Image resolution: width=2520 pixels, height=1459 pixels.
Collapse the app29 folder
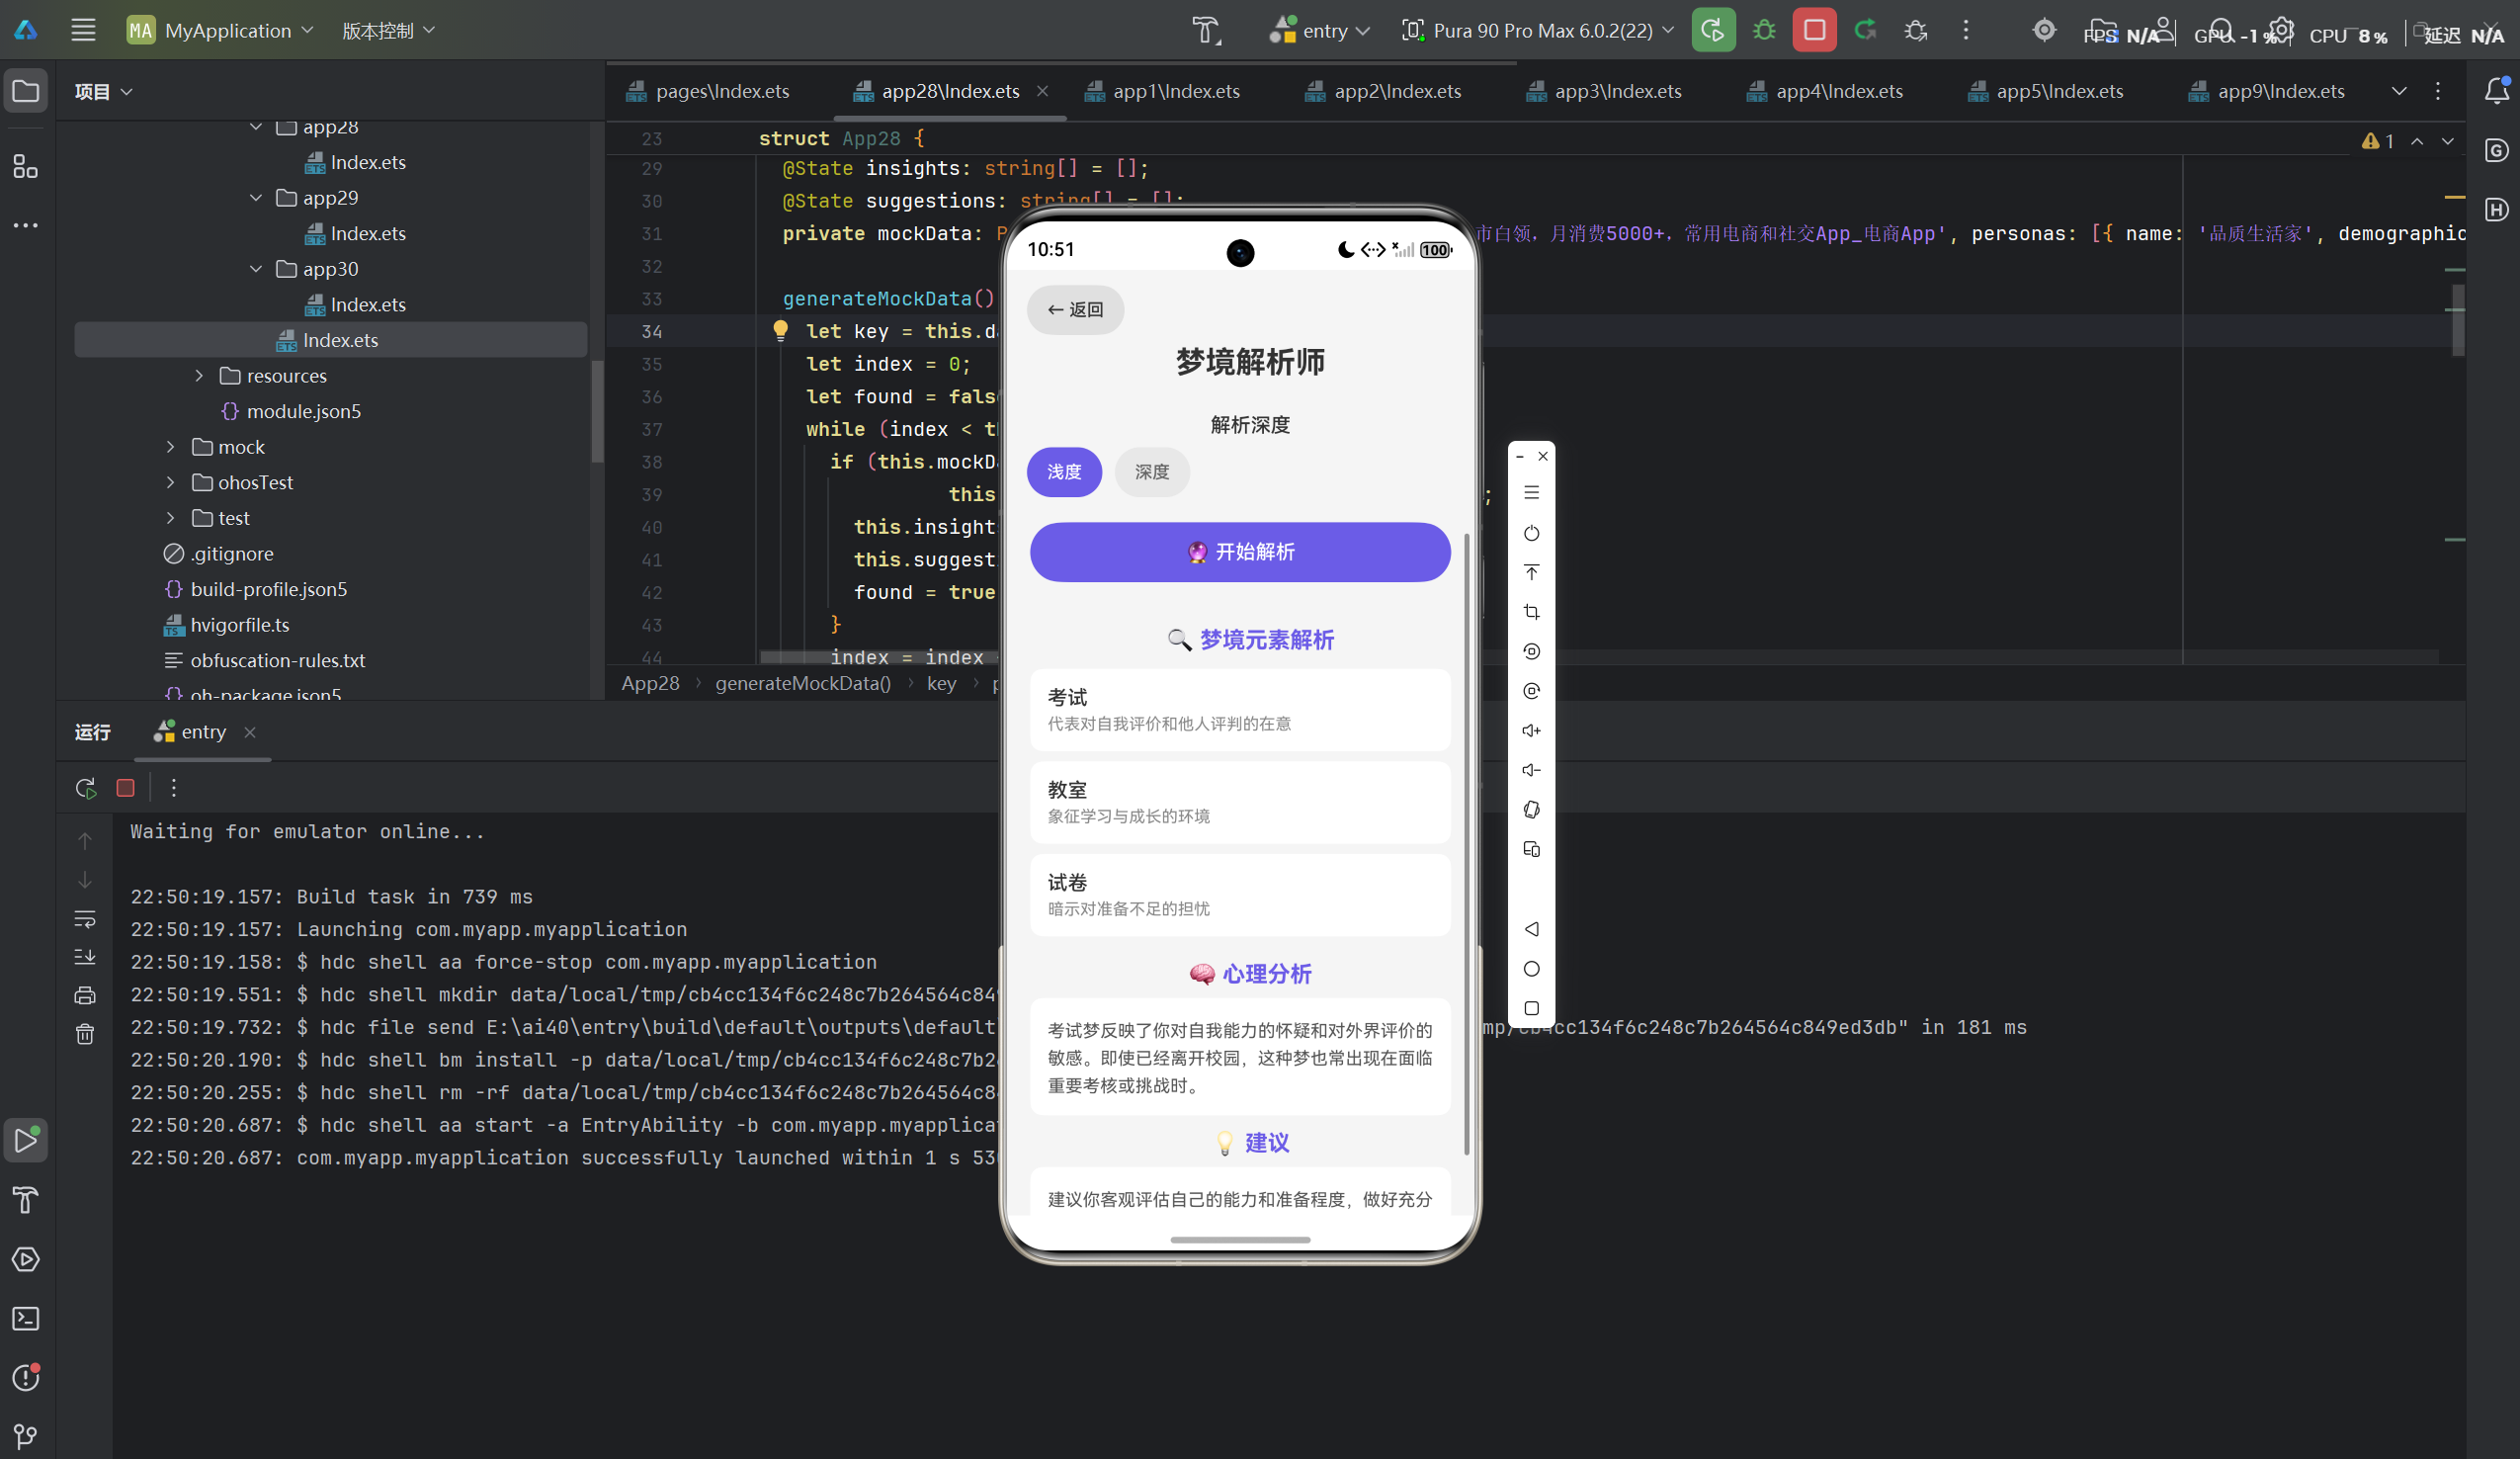[256, 198]
